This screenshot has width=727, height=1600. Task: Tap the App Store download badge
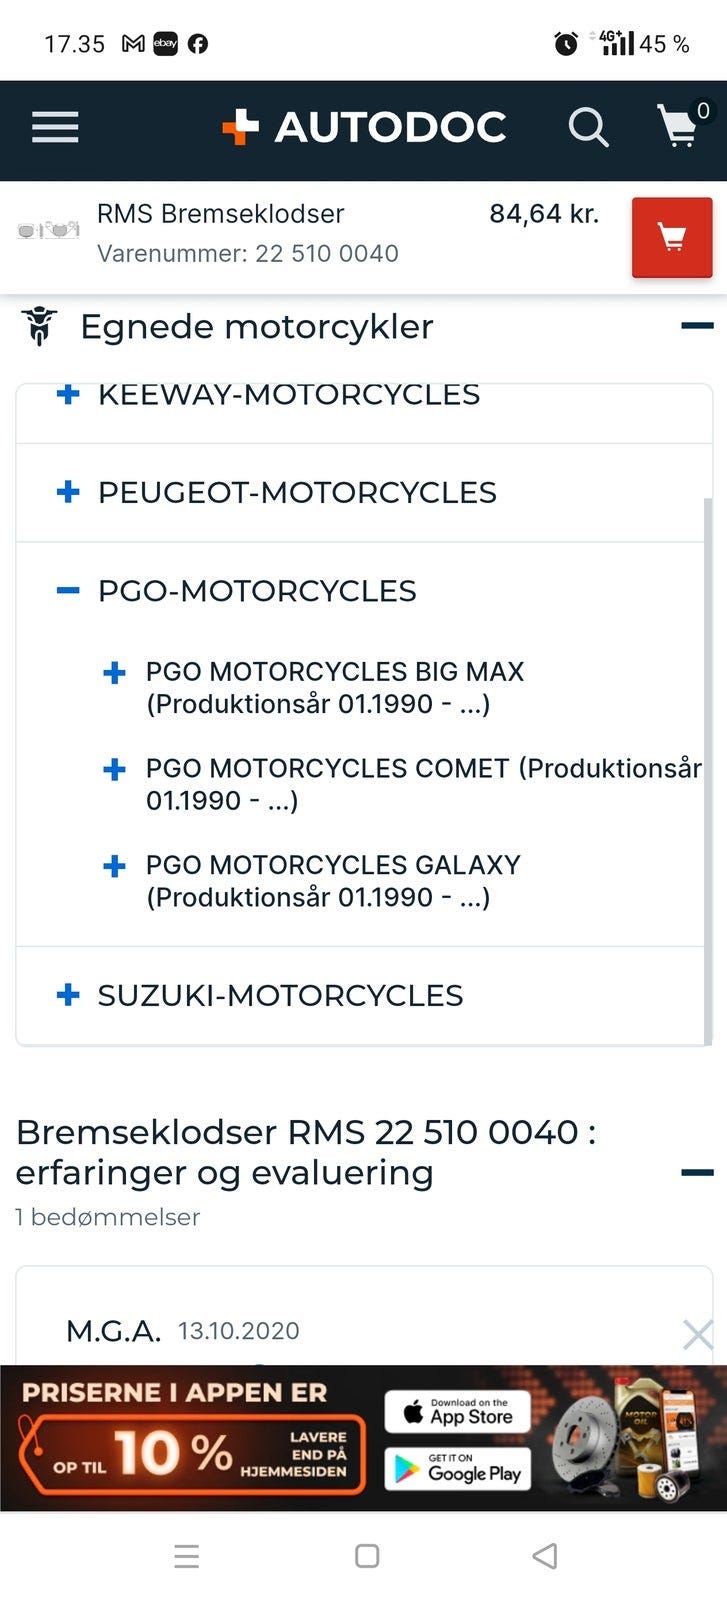(x=457, y=1411)
